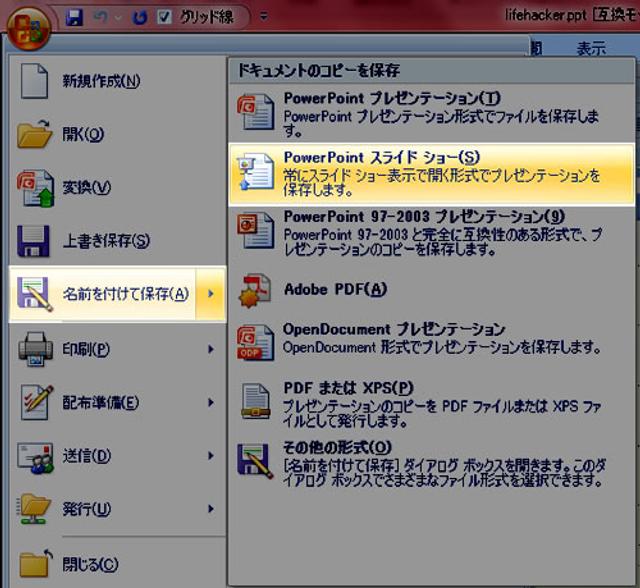Click the OpenDocument 形式でプレゼンテーションを保存します text

[442, 348]
